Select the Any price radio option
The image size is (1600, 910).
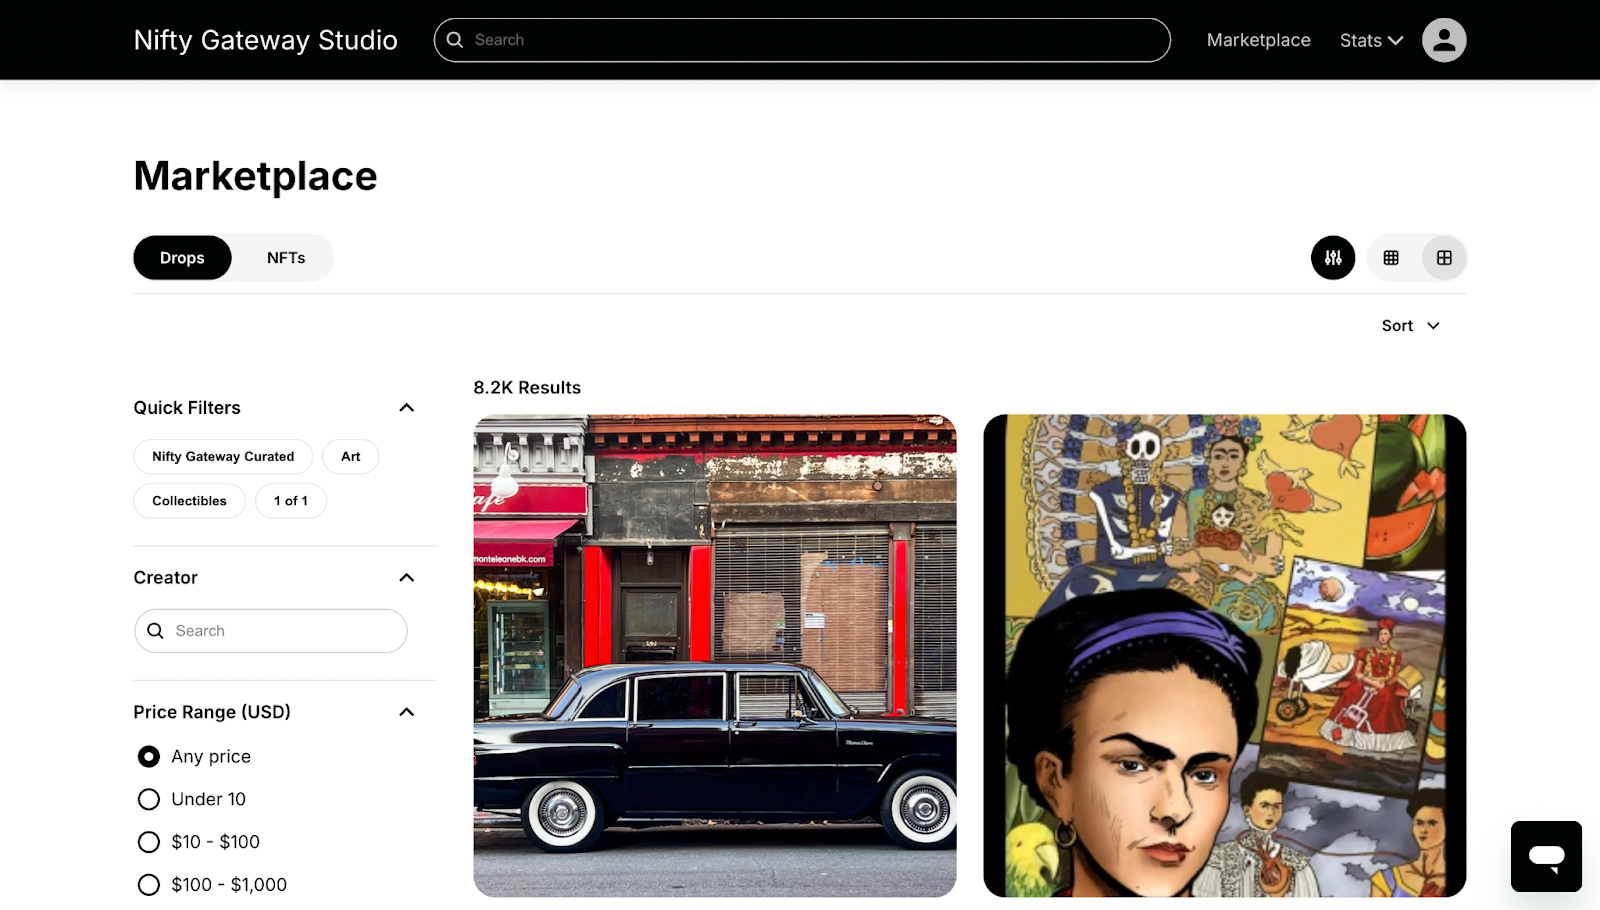(149, 757)
